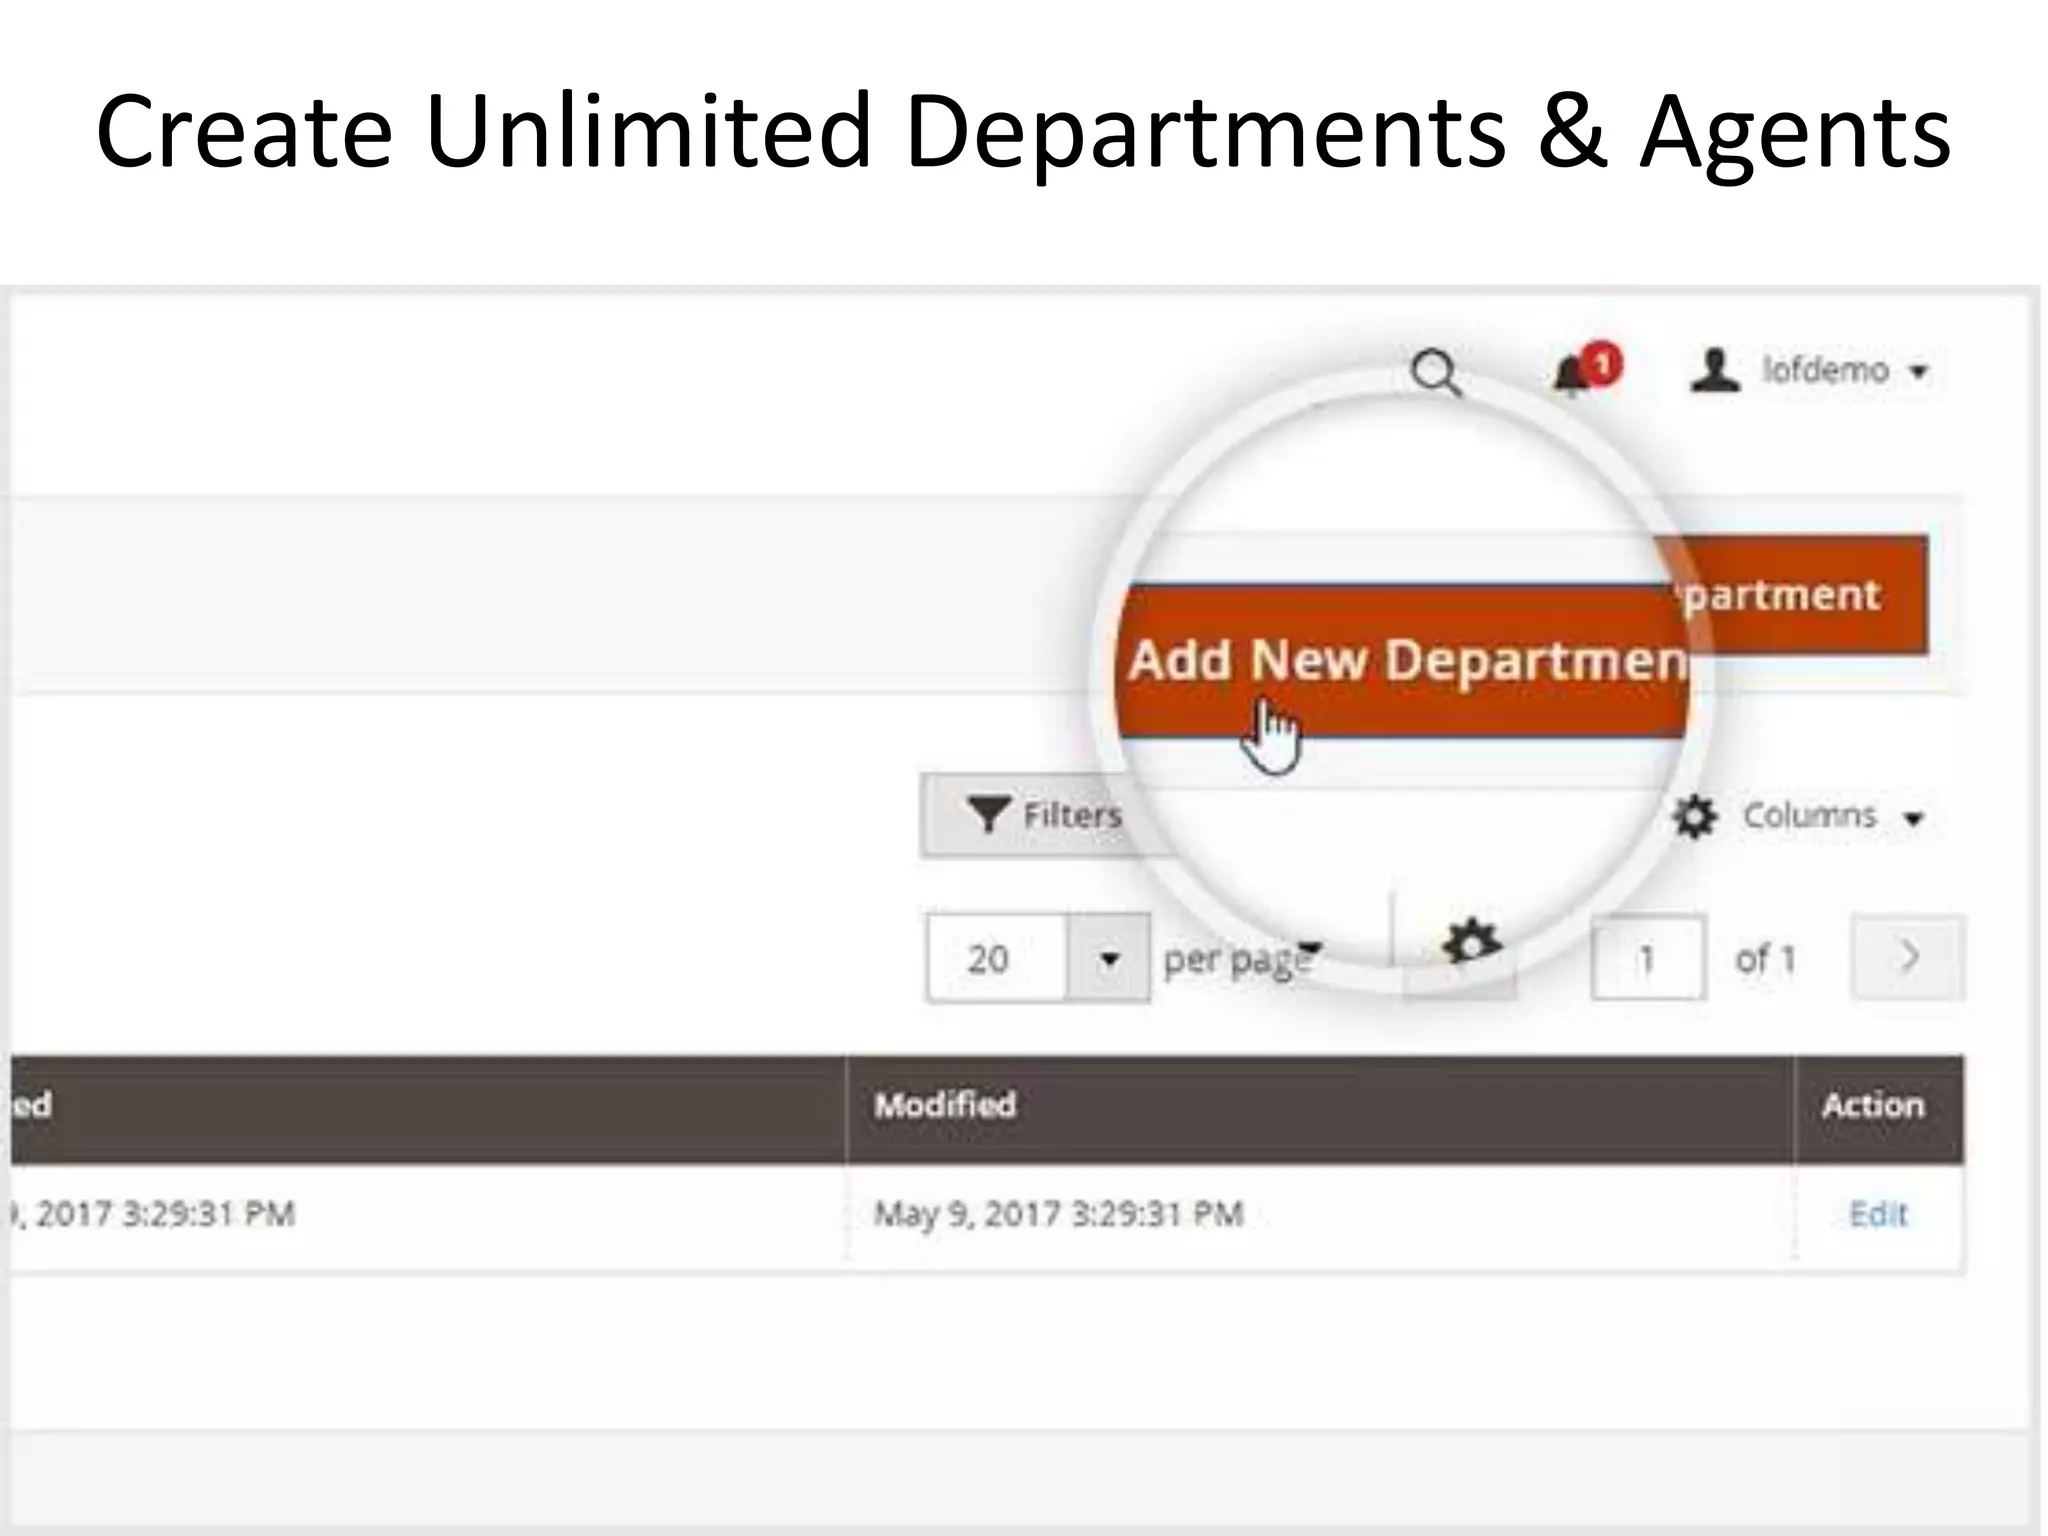This screenshot has height=1536, width=2048.
Task: Click the 20 per page field
Action: coord(996,958)
